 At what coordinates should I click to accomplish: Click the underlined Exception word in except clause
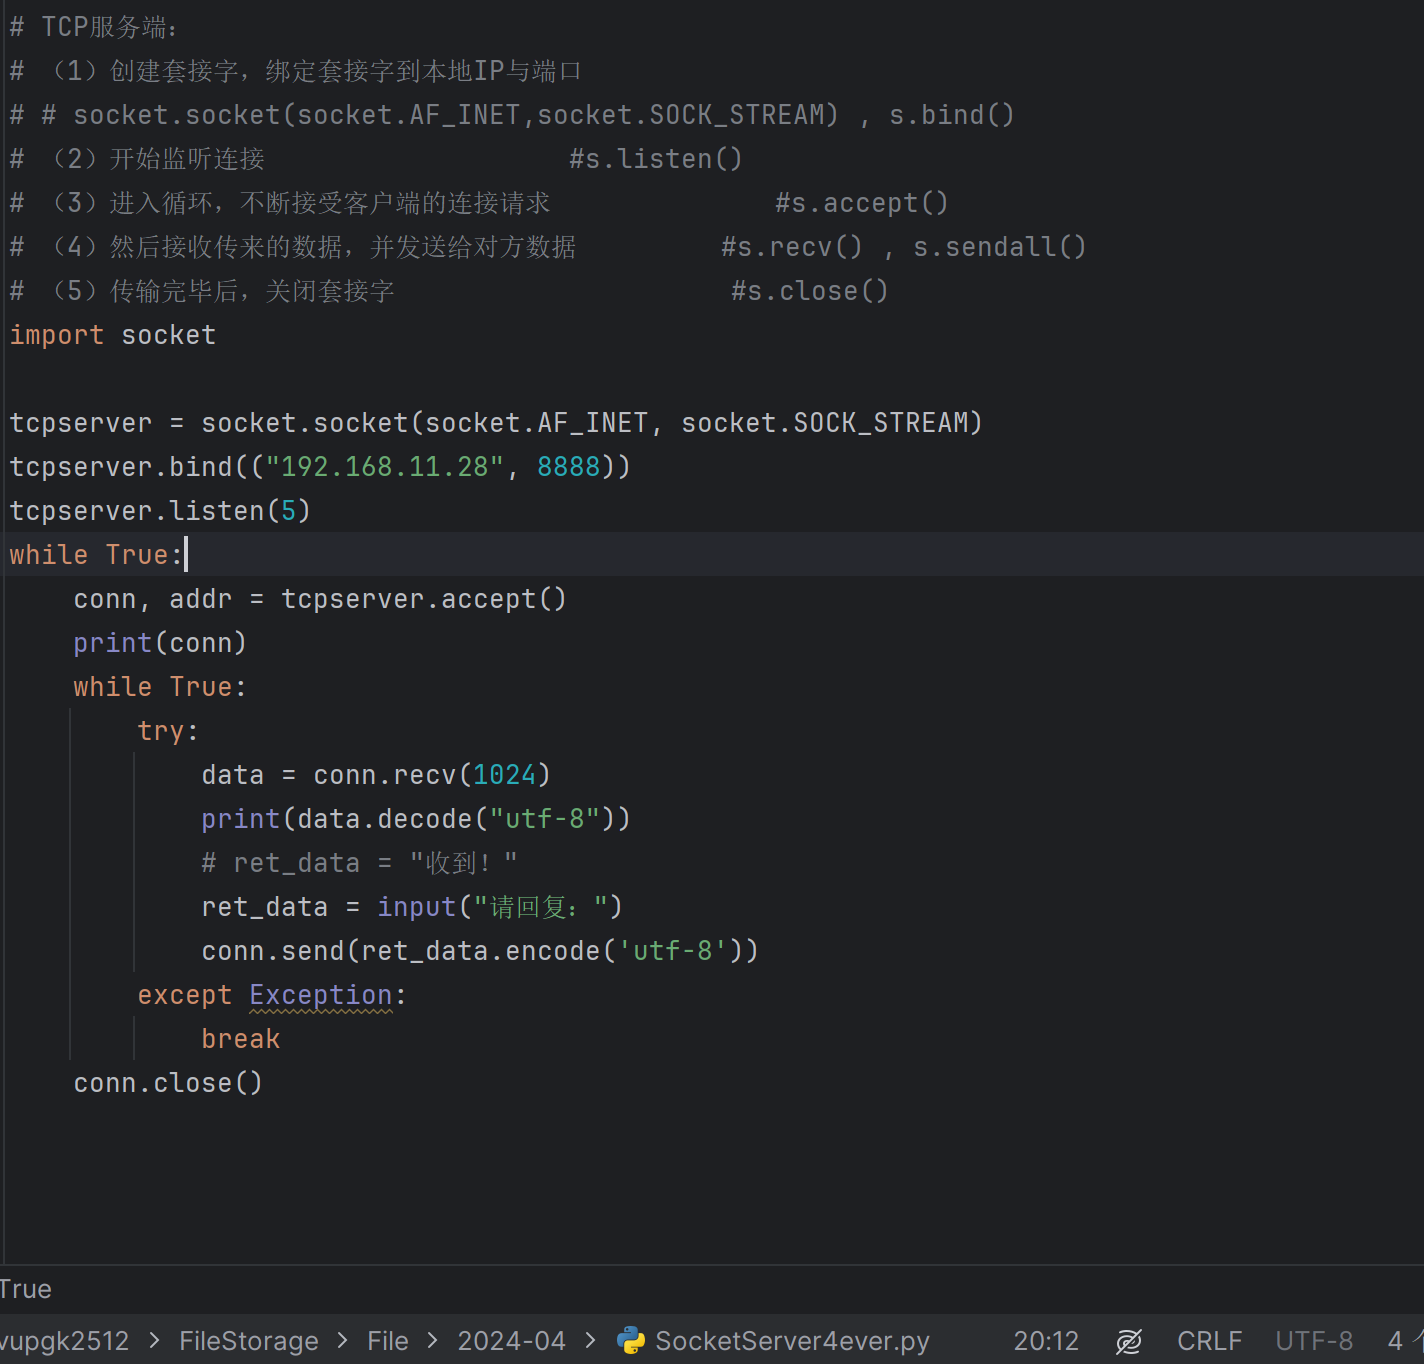321,995
